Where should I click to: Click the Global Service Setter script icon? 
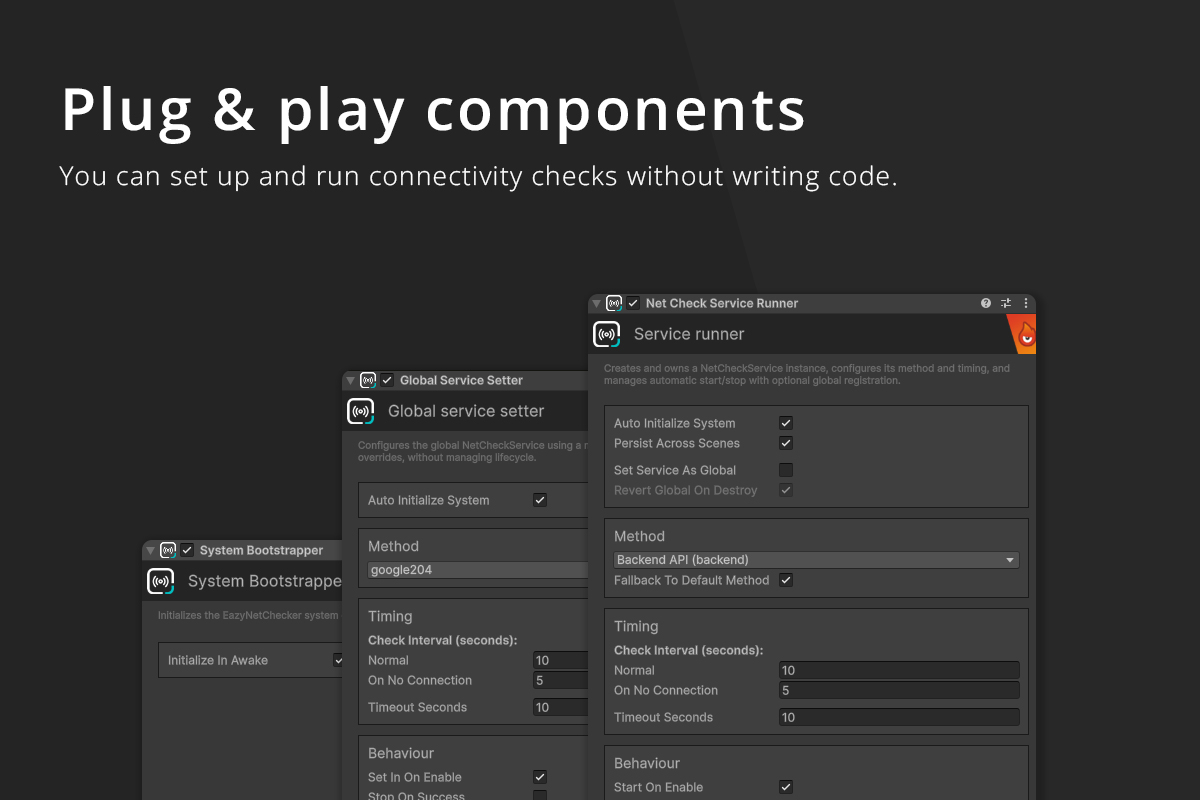coord(368,380)
